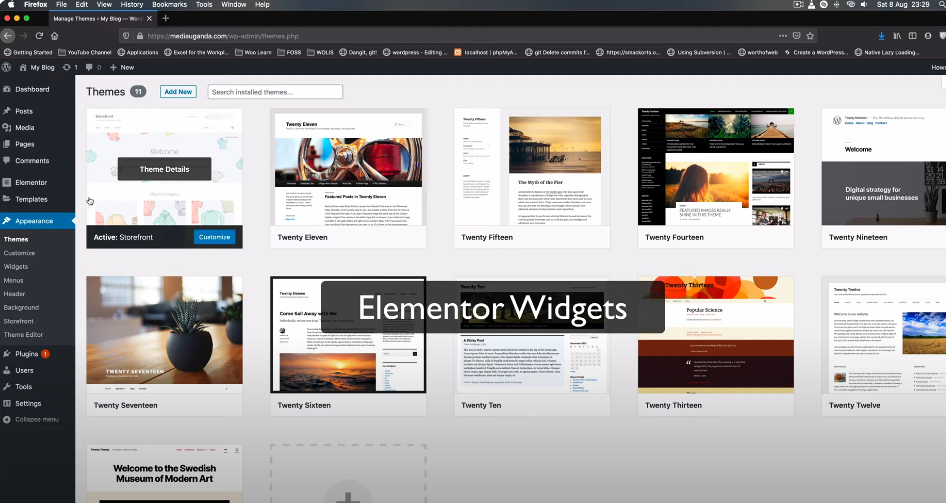
Task: Open the localhost phpMyAdmin bookmark
Action: pyautogui.click(x=486, y=52)
